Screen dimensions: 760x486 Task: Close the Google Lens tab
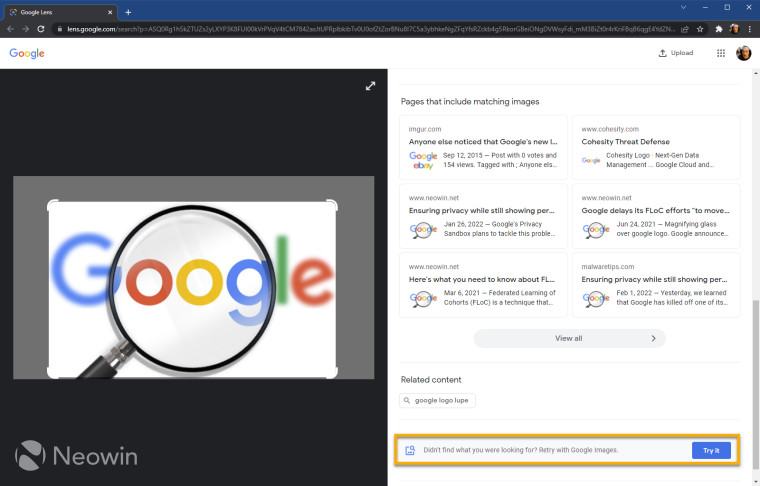(110, 12)
